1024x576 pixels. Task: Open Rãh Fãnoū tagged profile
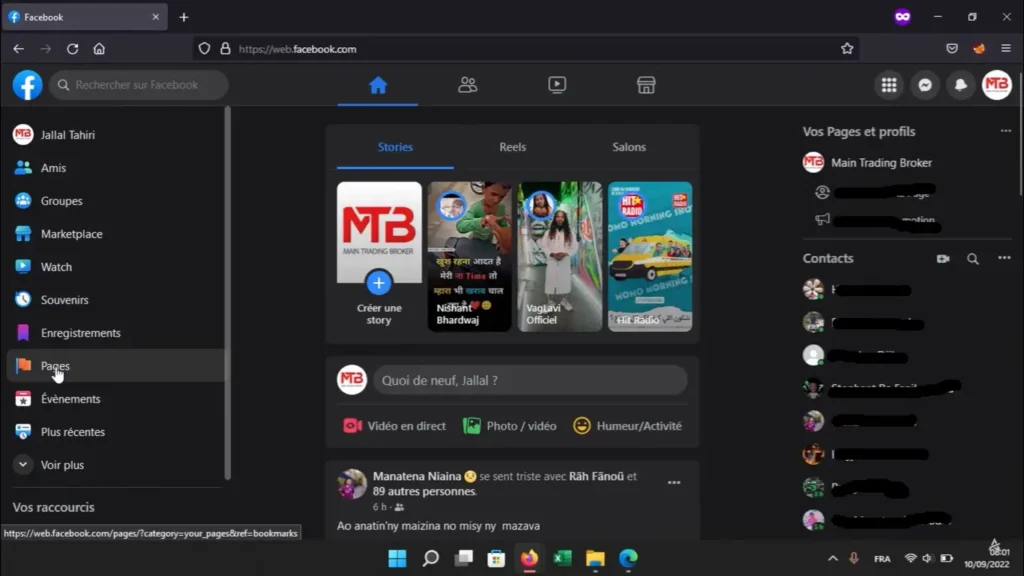coord(596,476)
